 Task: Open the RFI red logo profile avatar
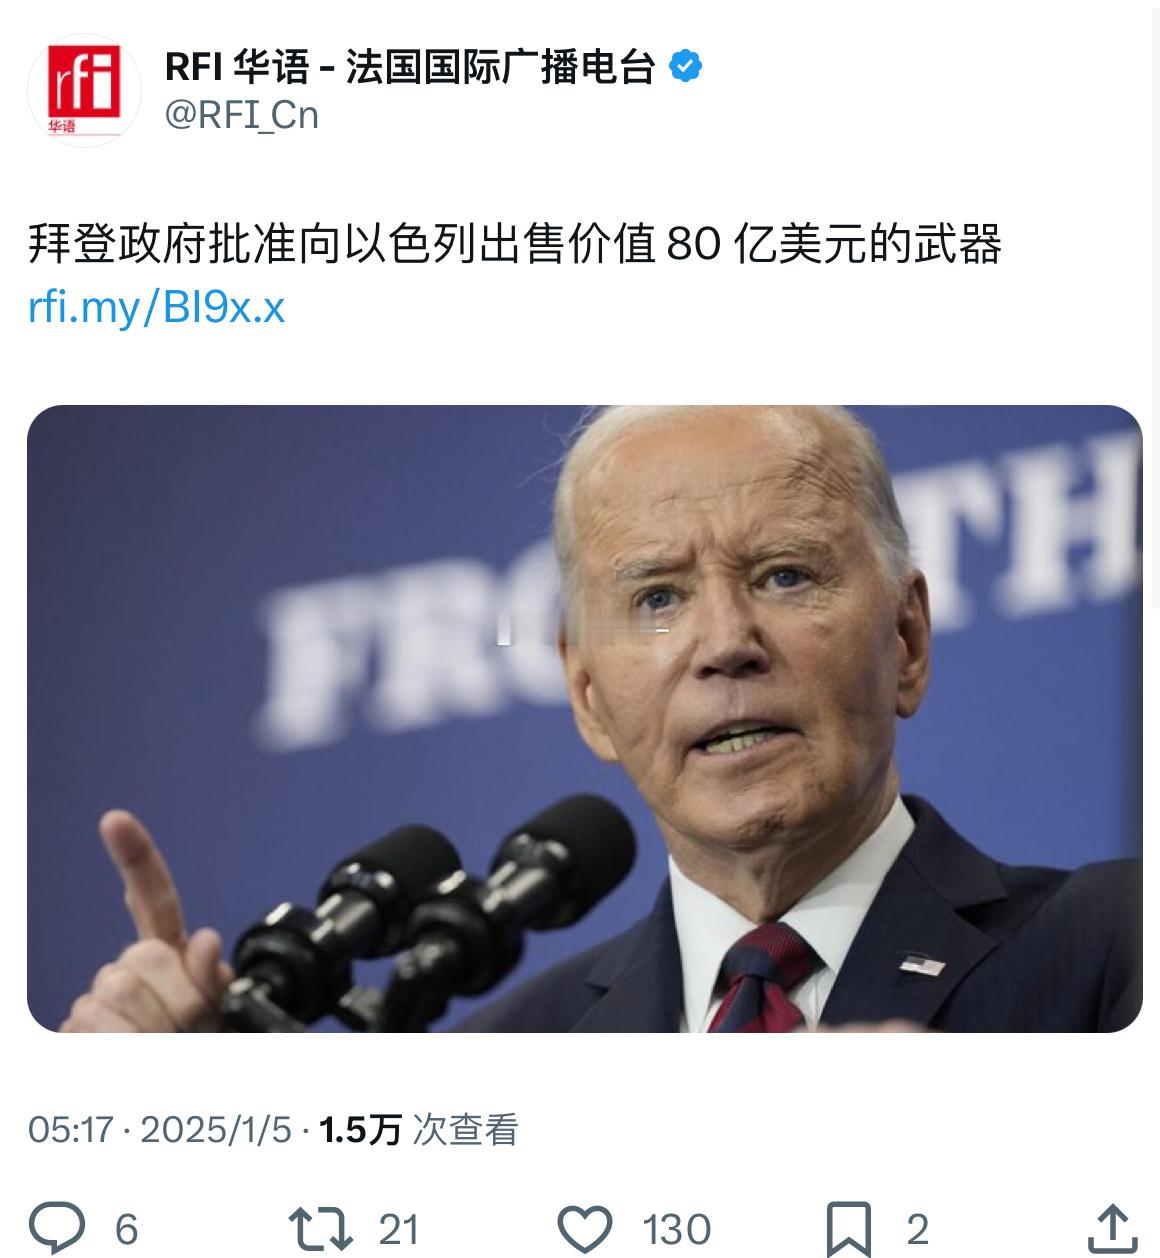coord(84,90)
